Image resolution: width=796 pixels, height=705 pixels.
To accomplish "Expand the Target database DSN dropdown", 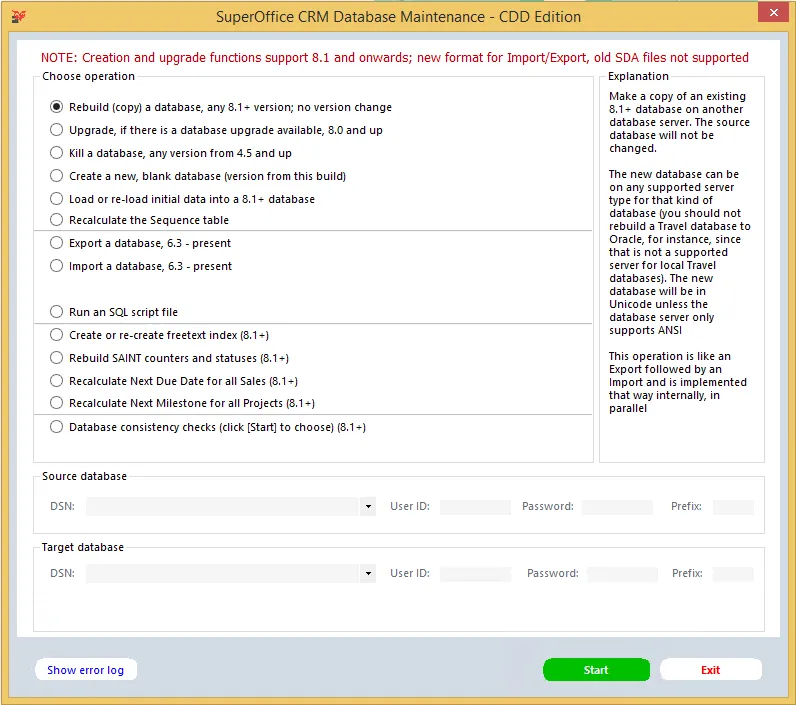I will coord(368,574).
